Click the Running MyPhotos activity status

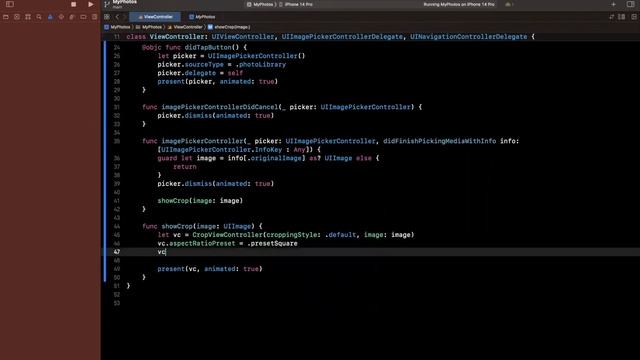(459, 4)
